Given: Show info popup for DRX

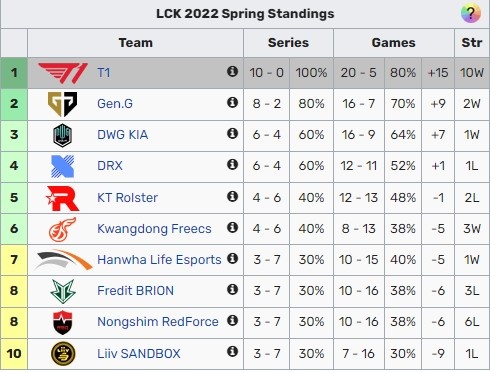Looking at the screenshot, I should click(232, 164).
